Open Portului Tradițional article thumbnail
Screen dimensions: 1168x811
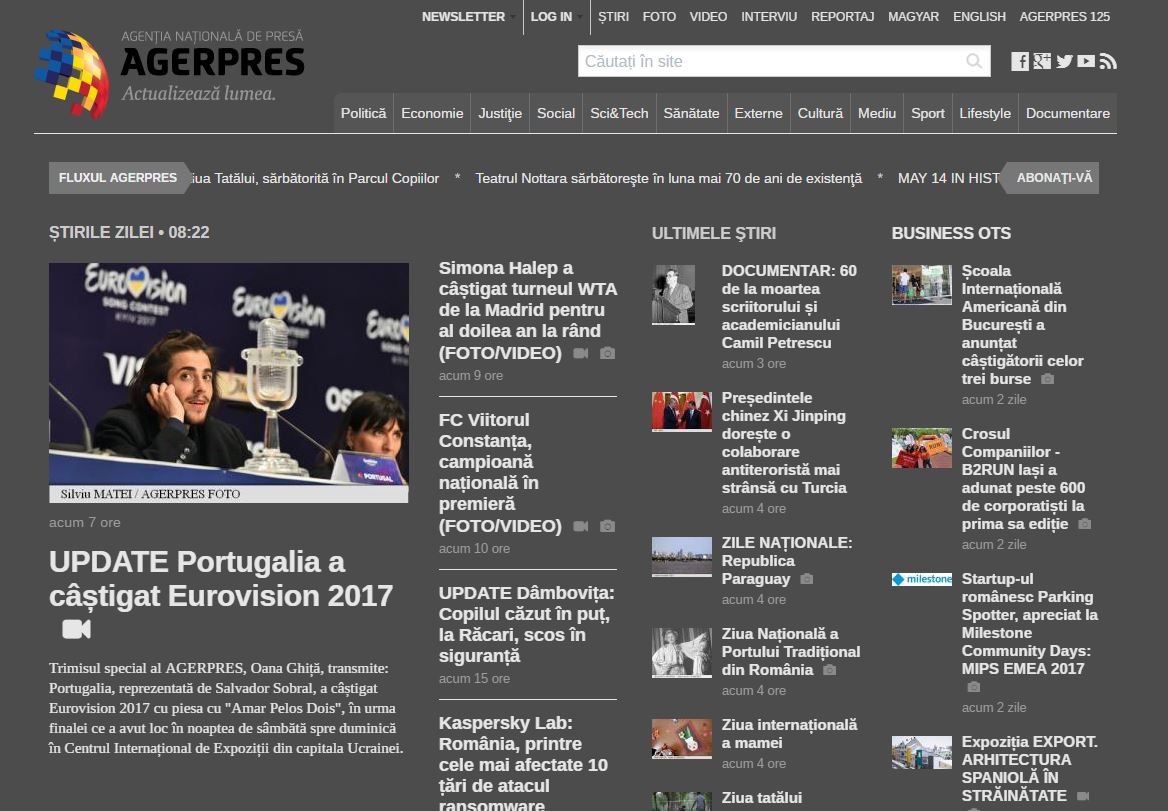(682, 652)
